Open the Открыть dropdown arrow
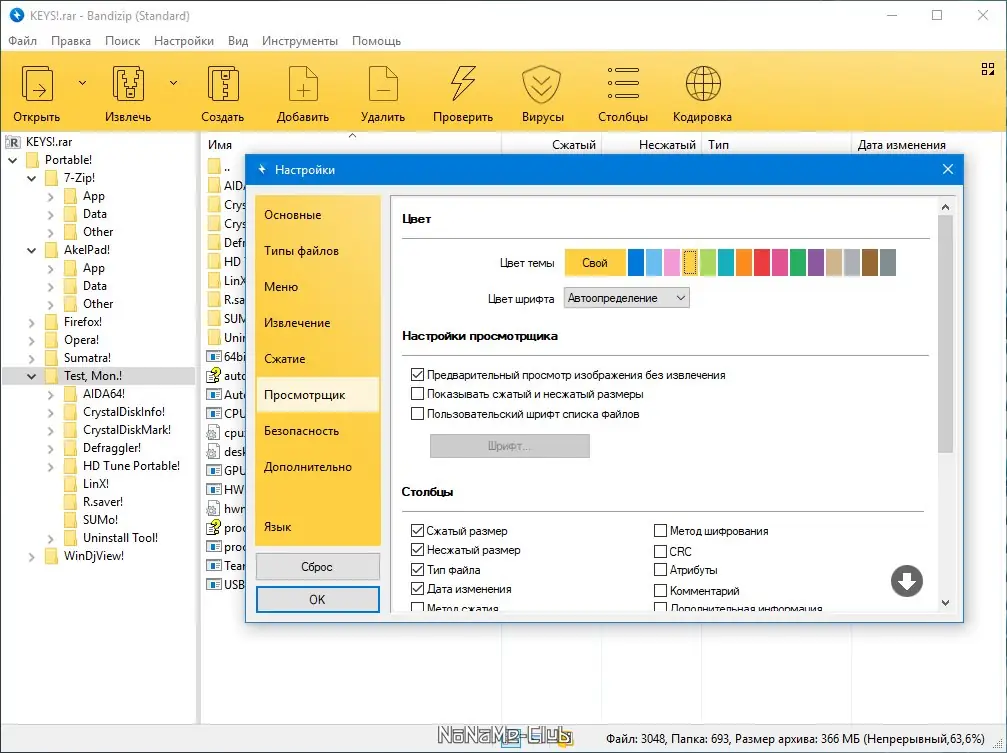The image size is (1007, 753). click(x=82, y=83)
